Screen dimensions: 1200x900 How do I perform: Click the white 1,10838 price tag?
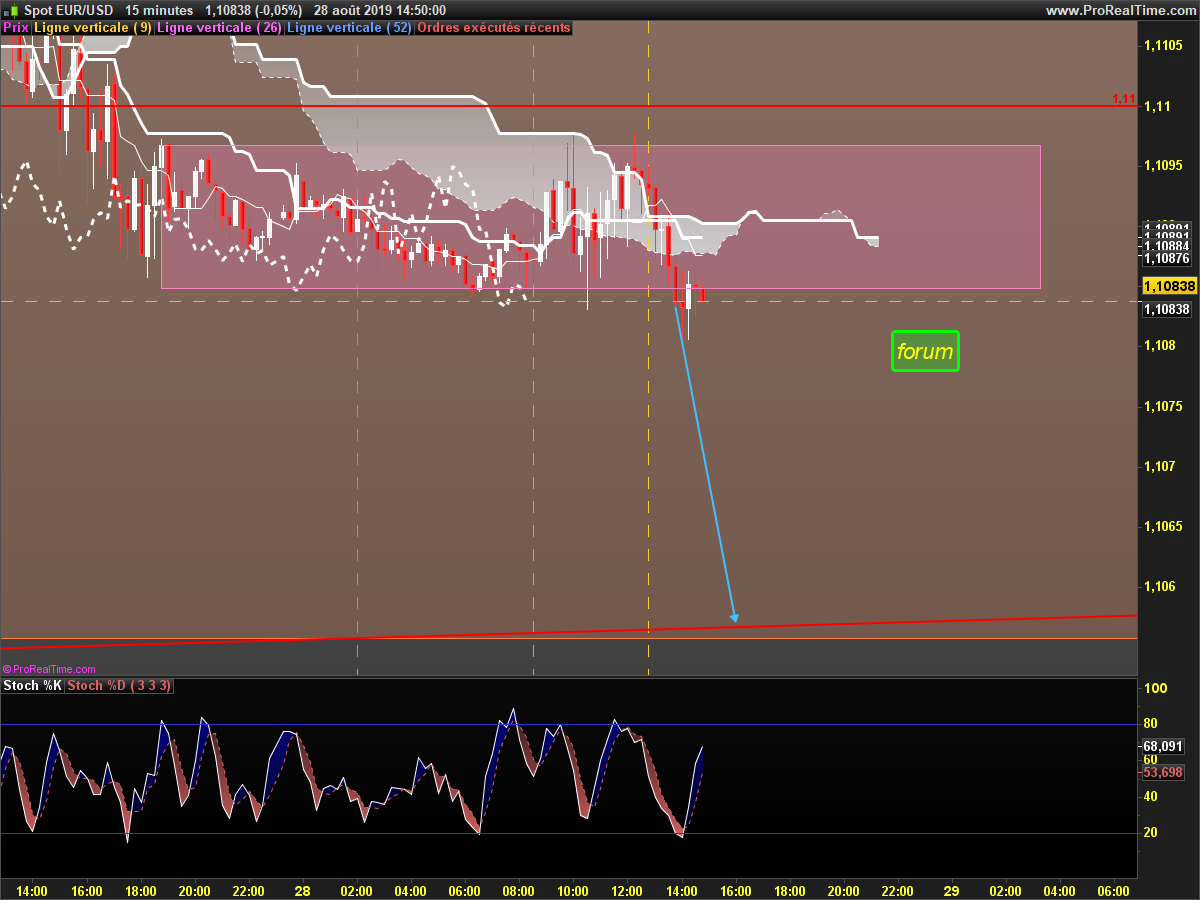[1166, 309]
